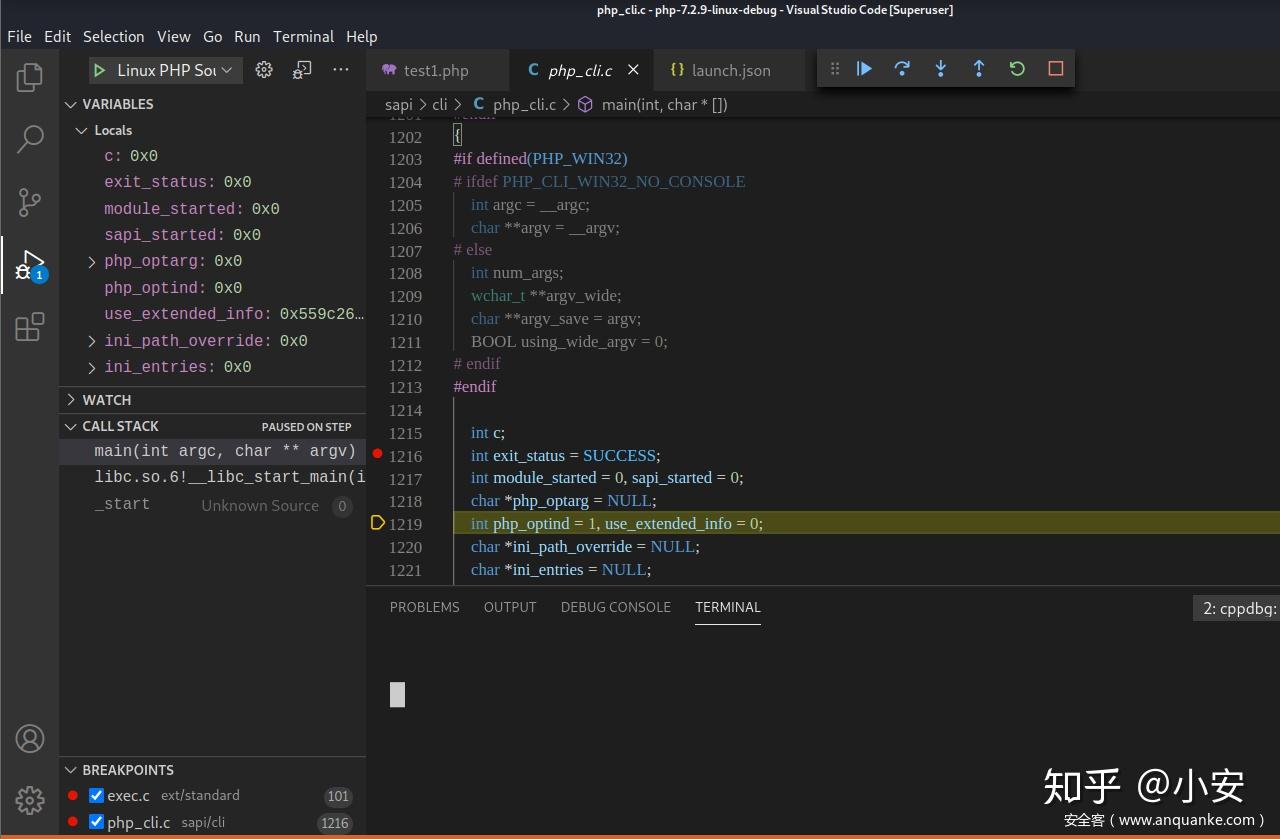
Task: Uncheck the php_cli.c breakpoint checkbox
Action: (97, 822)
